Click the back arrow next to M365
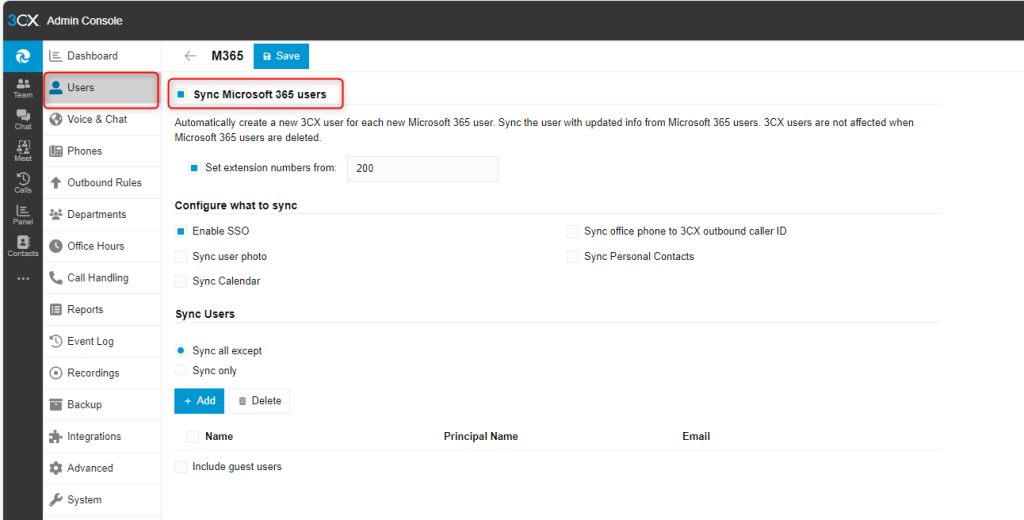 click(x=190, y=56)
